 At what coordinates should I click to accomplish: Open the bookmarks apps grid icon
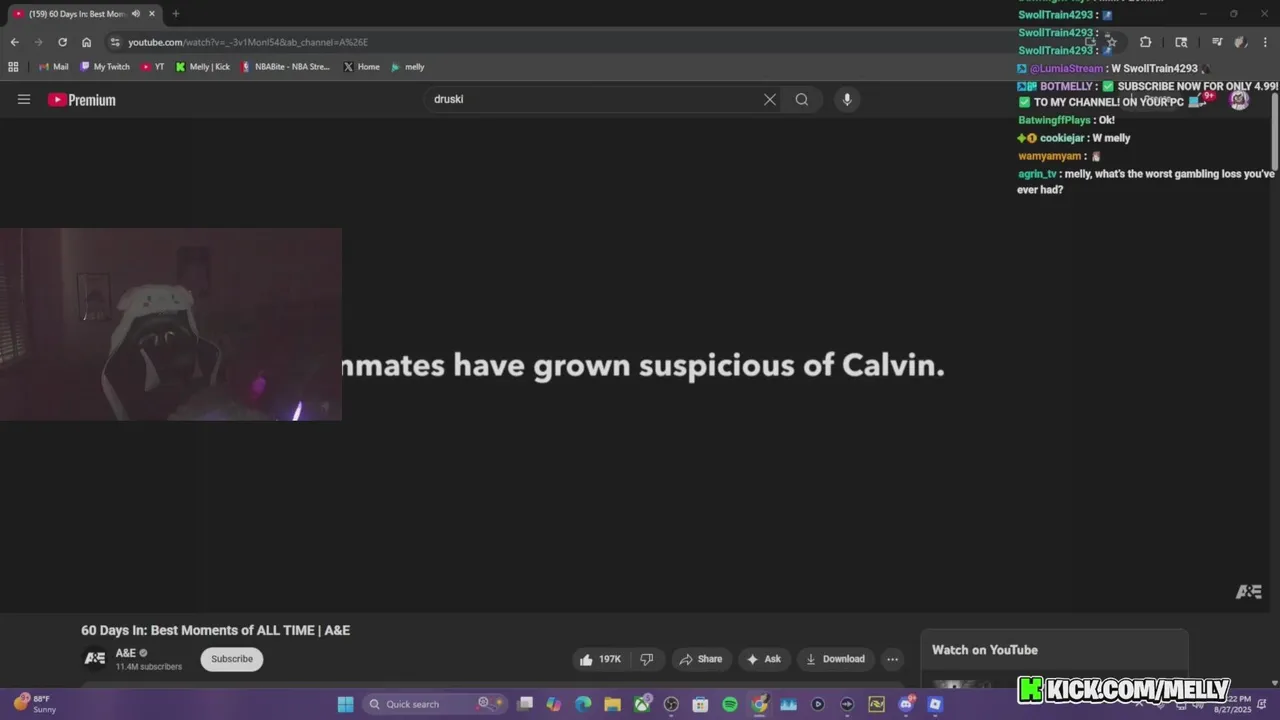pyautogui.click(x=13, y=67)
